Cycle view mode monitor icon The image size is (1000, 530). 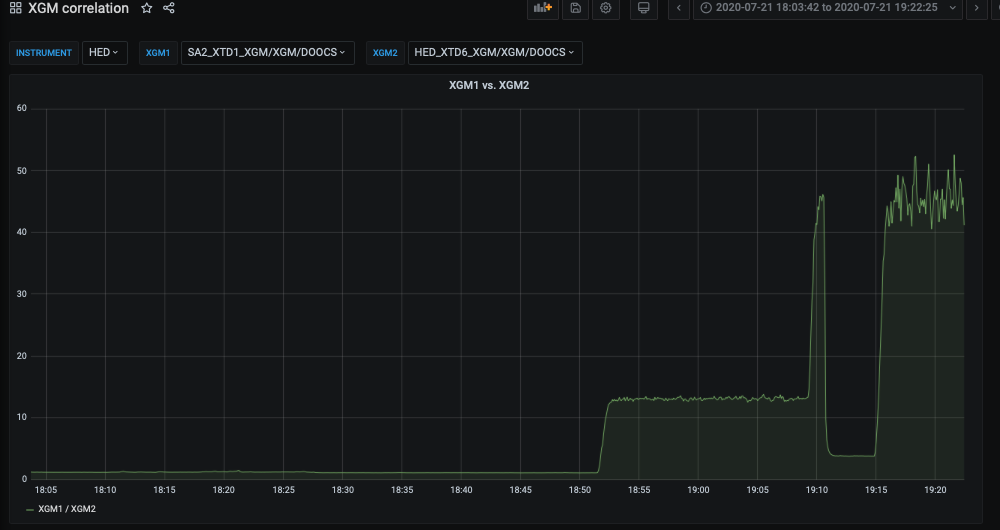pyautogui.click(x=643, y=8)
